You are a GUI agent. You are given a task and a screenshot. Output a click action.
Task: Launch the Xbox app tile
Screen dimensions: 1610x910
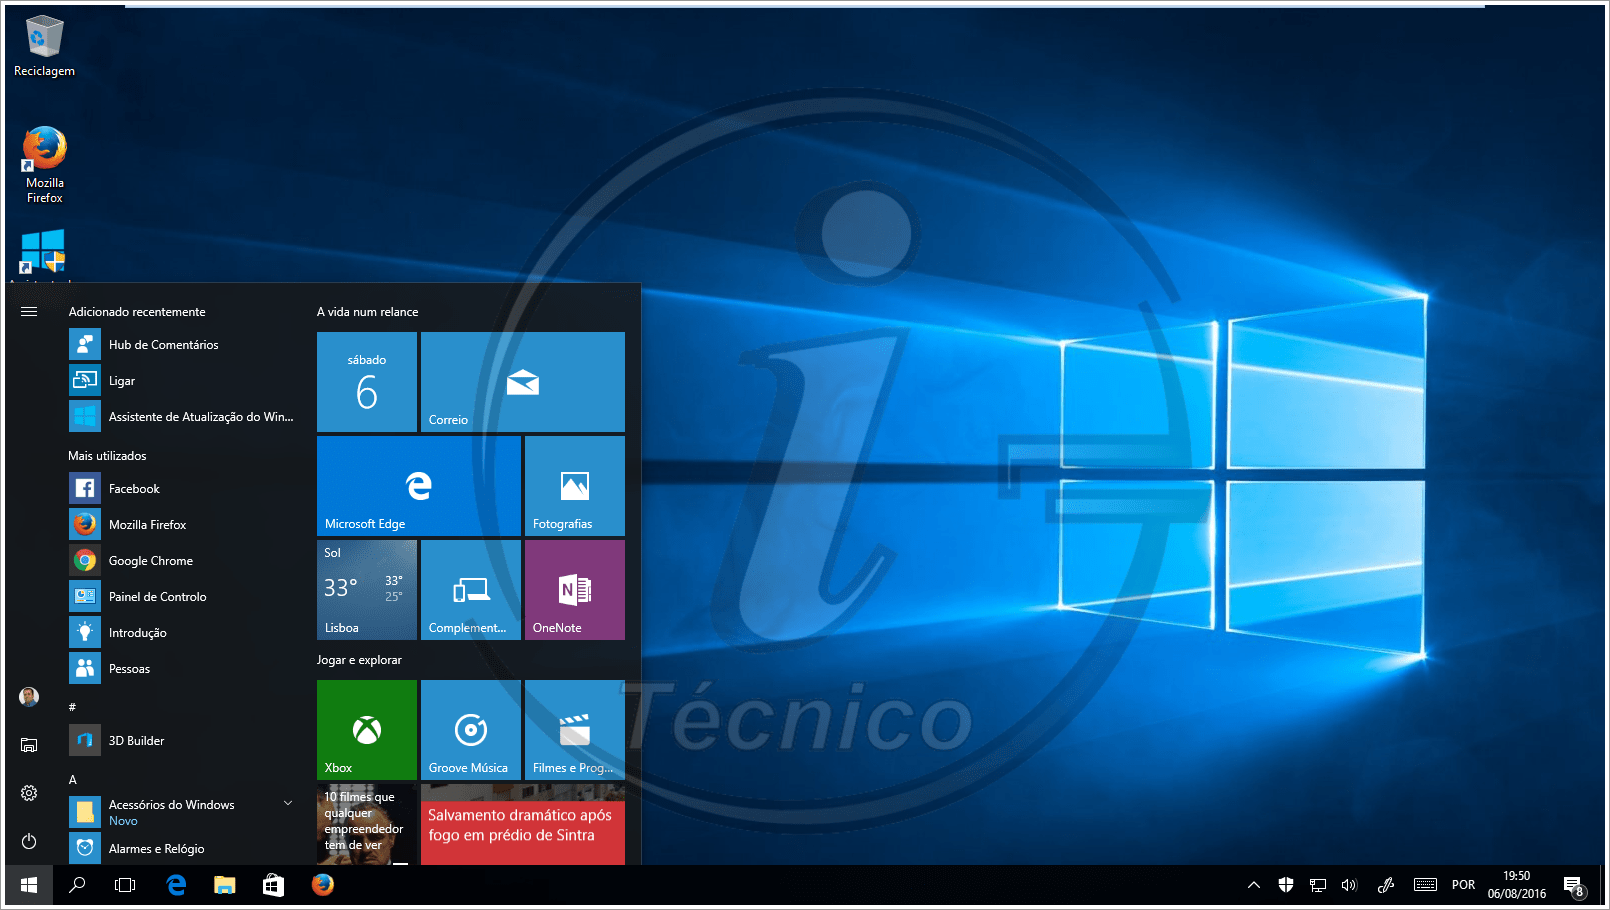pos(366,729)
